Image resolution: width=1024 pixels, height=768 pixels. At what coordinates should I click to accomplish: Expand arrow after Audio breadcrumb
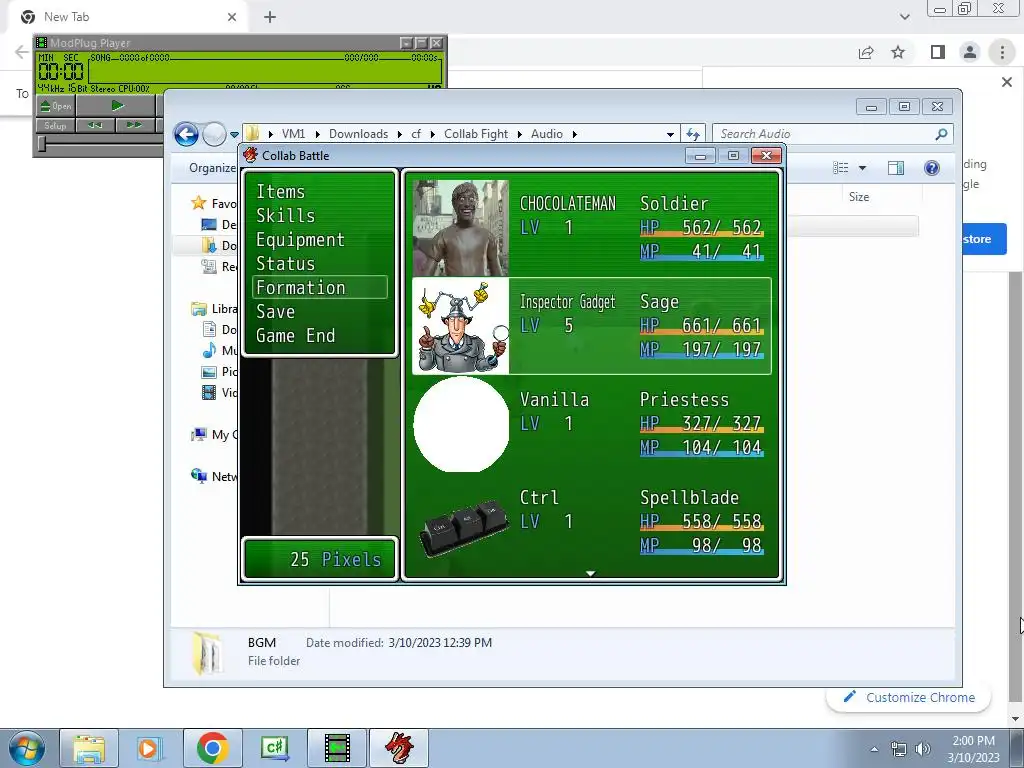pos(575,134)
